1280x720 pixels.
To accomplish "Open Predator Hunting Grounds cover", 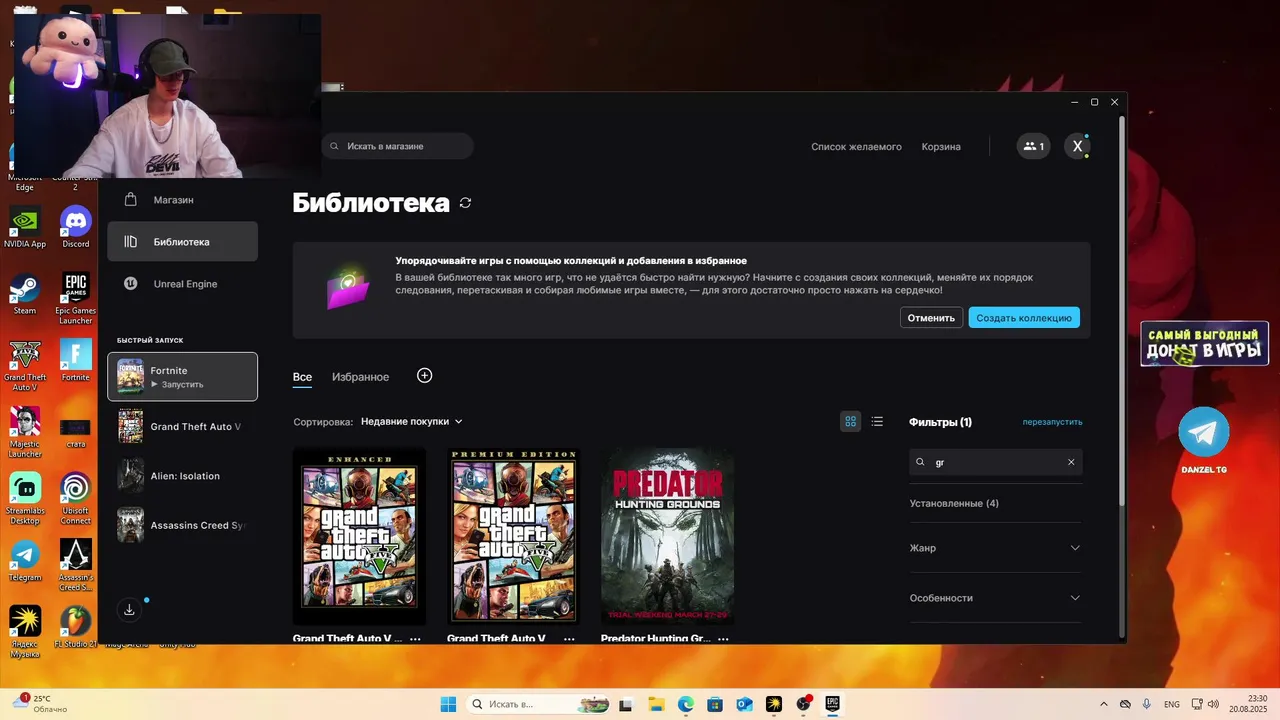I will [667, 536].
